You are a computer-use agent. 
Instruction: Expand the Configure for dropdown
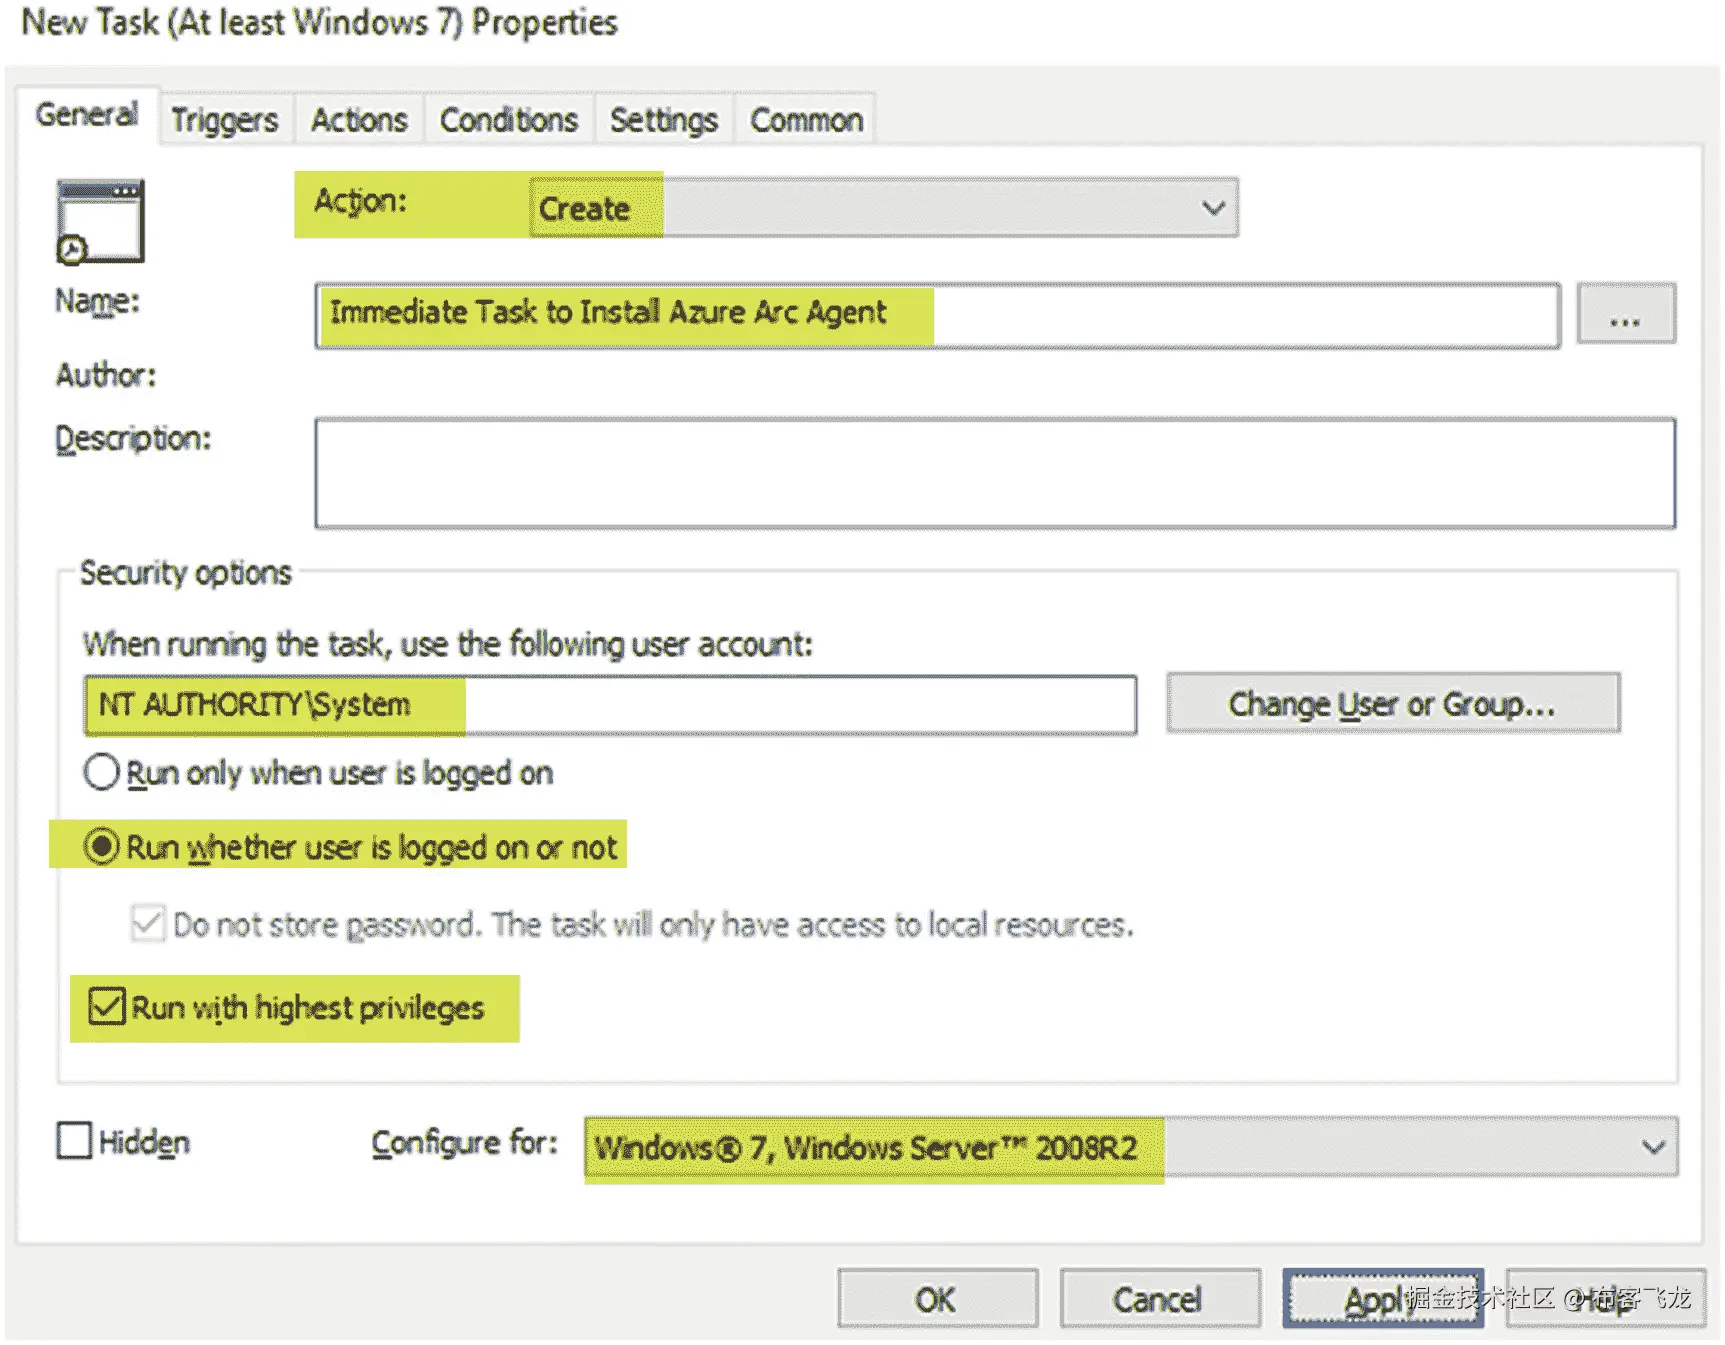pyautogui.click(x=1130, y=1147)
